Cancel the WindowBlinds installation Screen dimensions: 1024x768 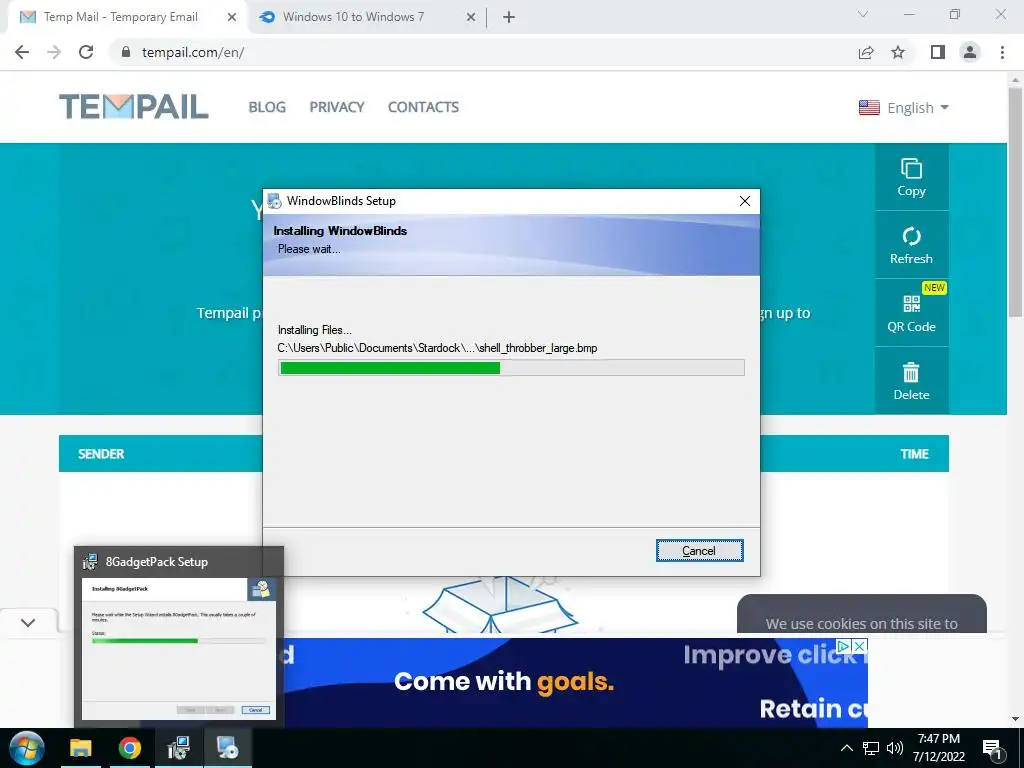[699, 551]
